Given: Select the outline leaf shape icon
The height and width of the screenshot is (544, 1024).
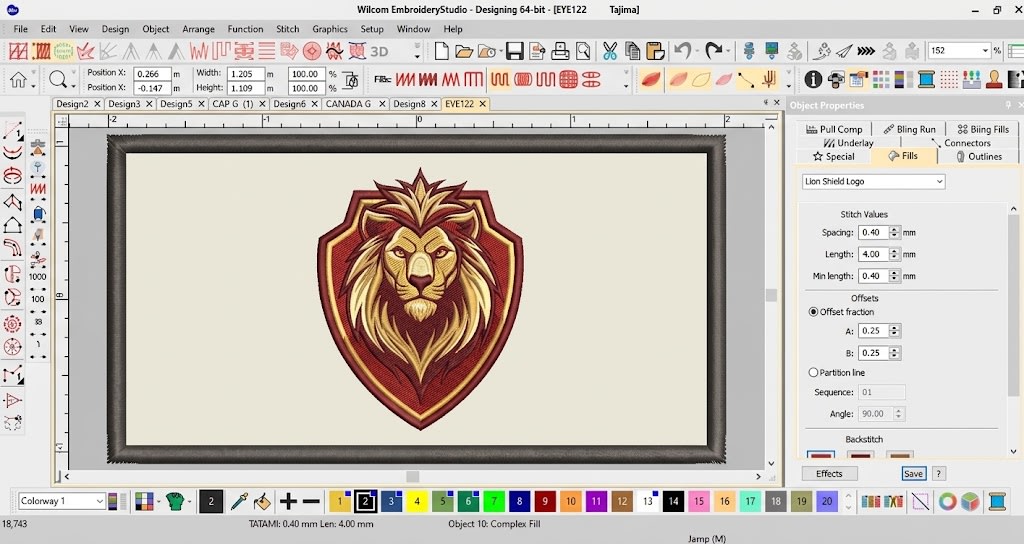Looking at the screenshot, I should 701,80.
